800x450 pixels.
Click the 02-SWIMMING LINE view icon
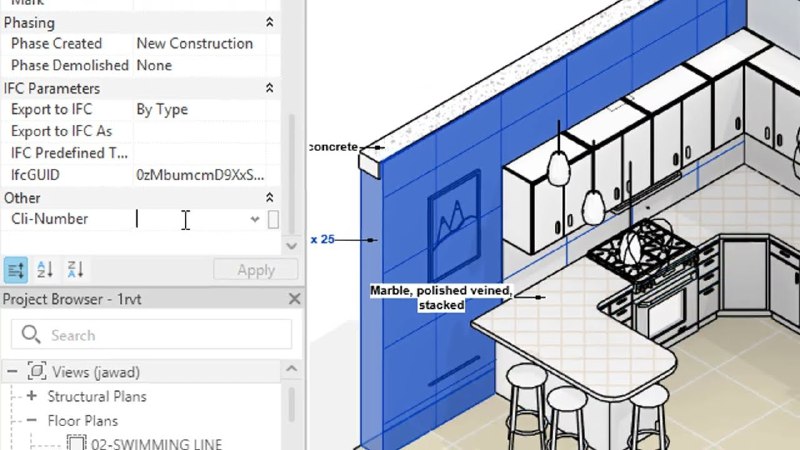tap(77, 443)
